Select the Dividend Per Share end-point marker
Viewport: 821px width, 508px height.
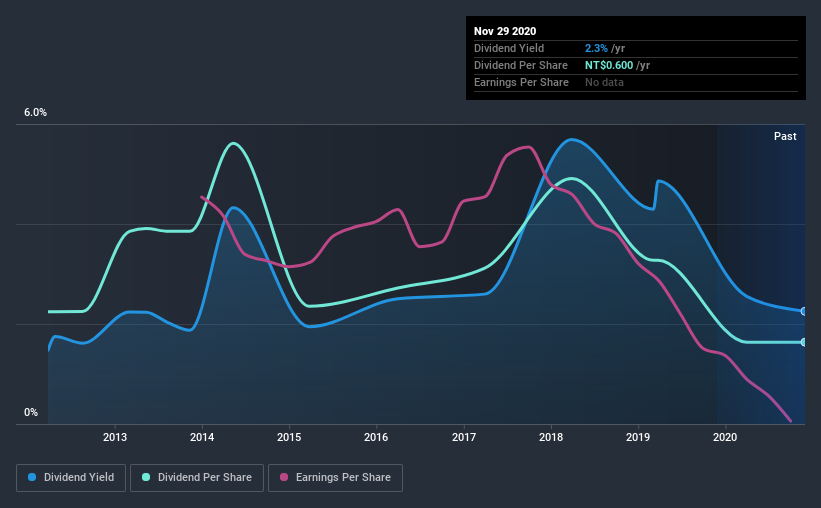(x=803, y=342)
